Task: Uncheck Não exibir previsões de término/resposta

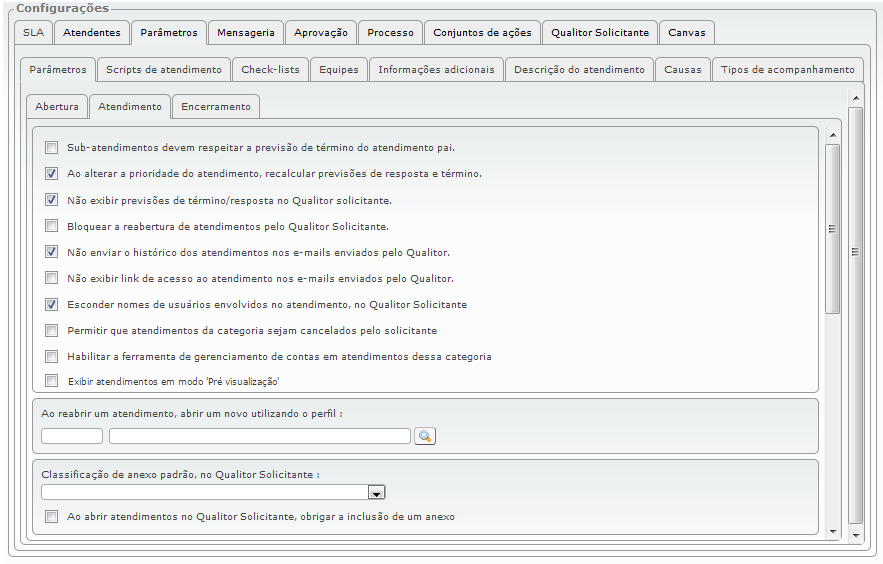Action: coord(51,200)
